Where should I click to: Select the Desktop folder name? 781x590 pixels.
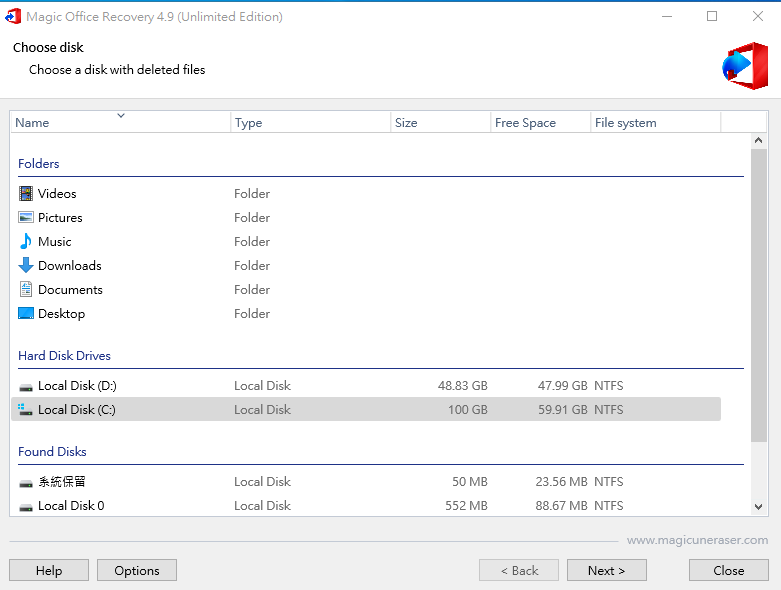point(62,314)
